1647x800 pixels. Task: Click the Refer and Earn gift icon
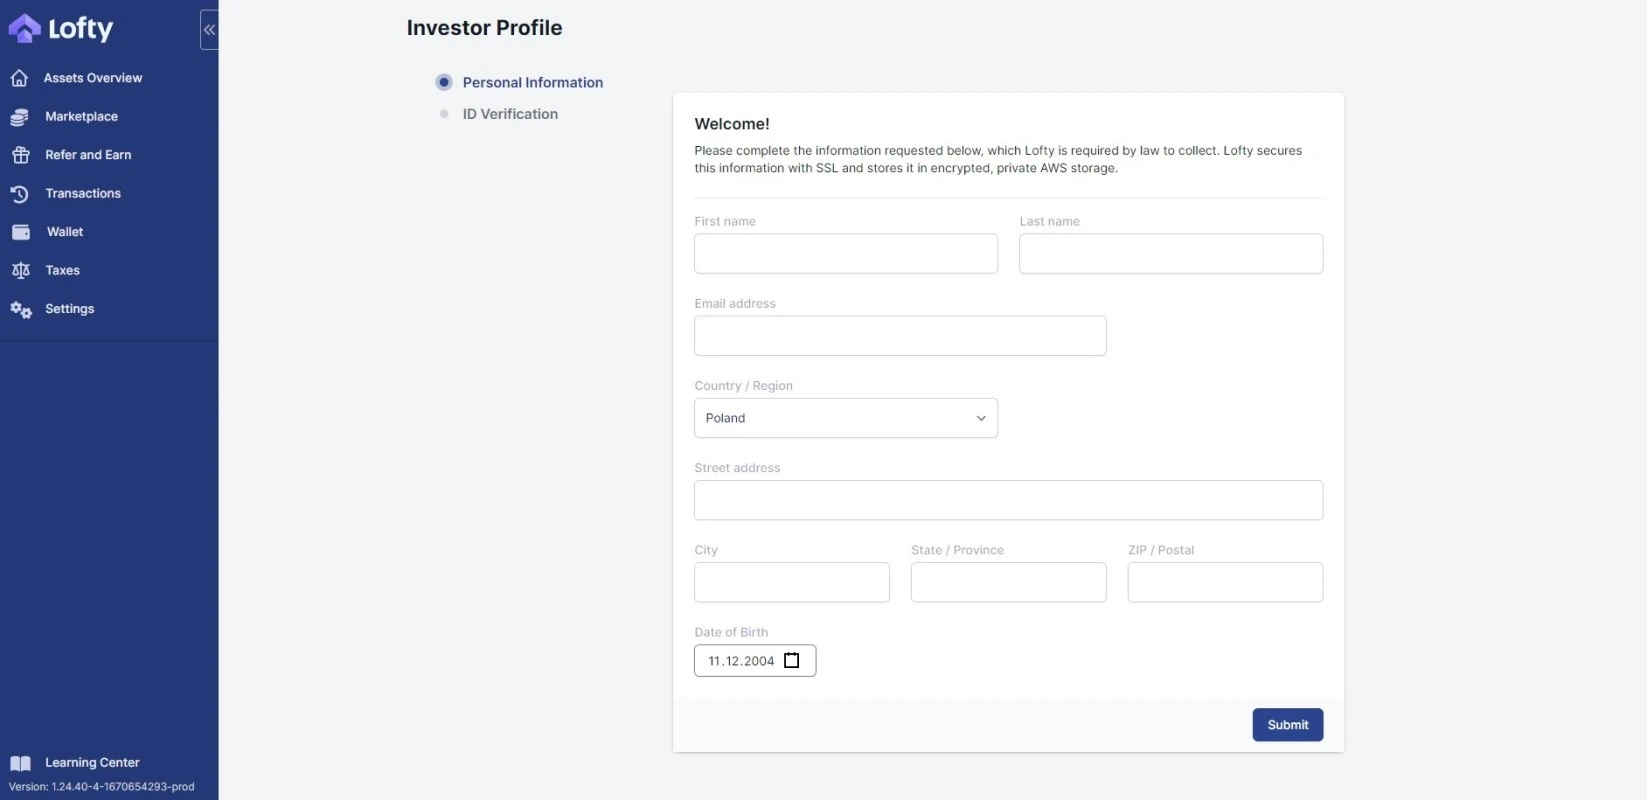[20, 155]
